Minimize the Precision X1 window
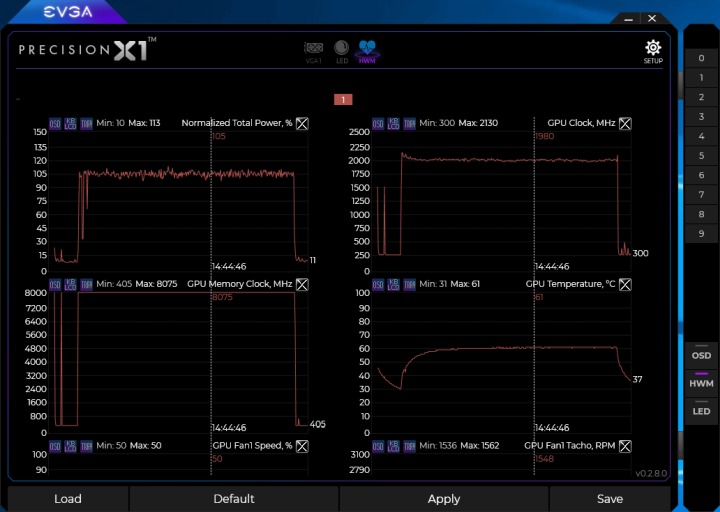Image resolution: width=720 pixels, height=512 pixels. [x=629, y=19]
